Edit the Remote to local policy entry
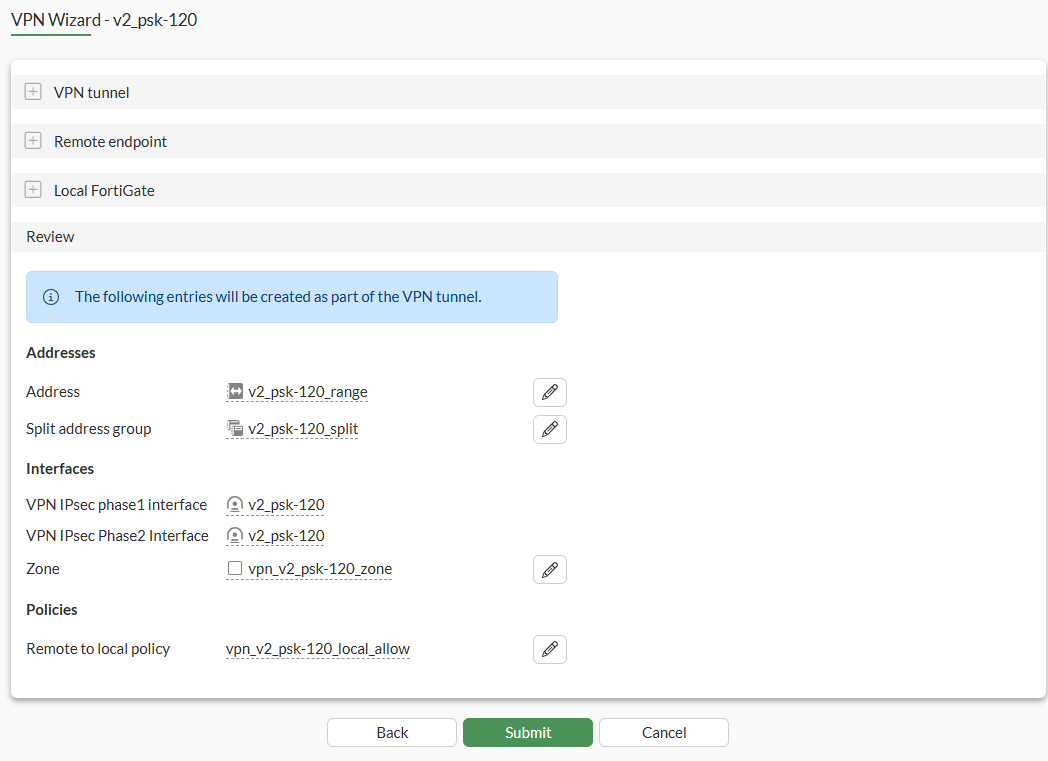Image resolution: width=1048 pixels, height=761 pixels. (549, 649)
